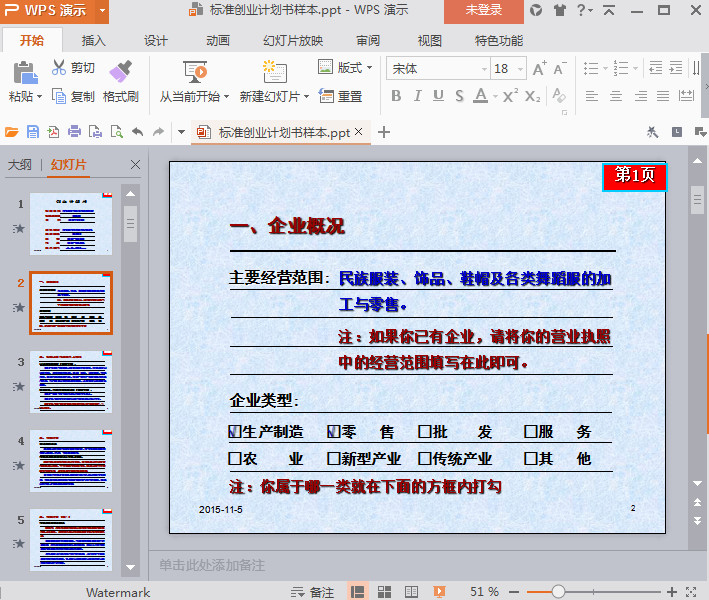
Task: Click the Copy button
Action: (x=73, y=96)
